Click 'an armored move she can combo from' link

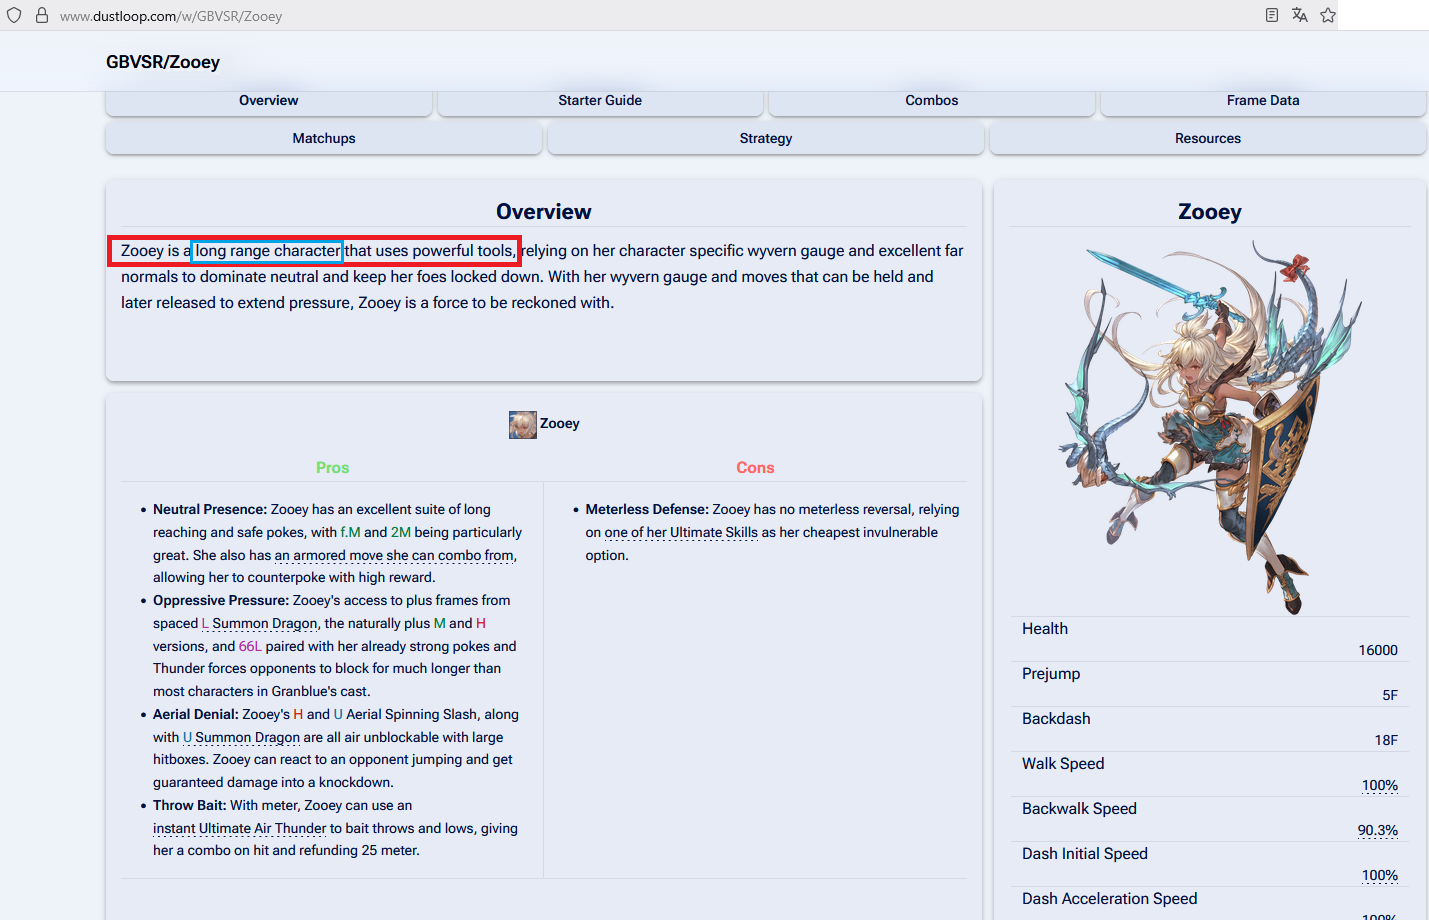click(x=394, y=555)
